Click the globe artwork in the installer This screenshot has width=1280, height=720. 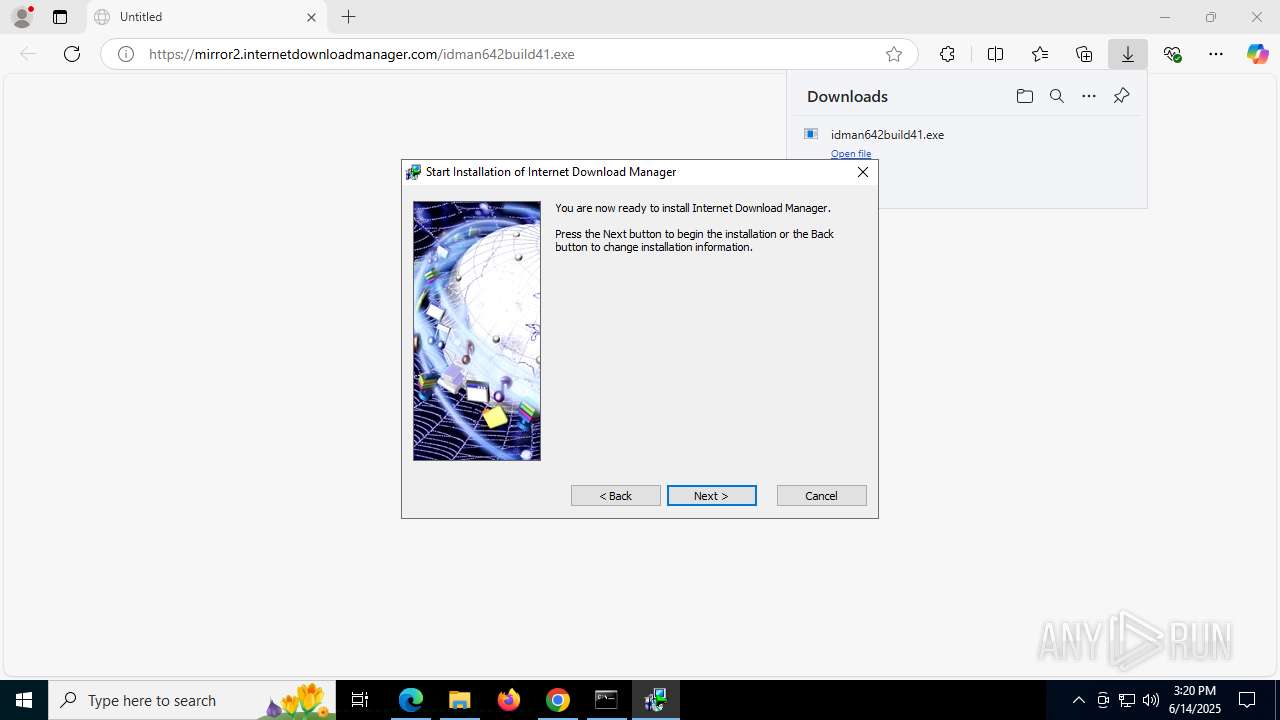coord(477,331)
